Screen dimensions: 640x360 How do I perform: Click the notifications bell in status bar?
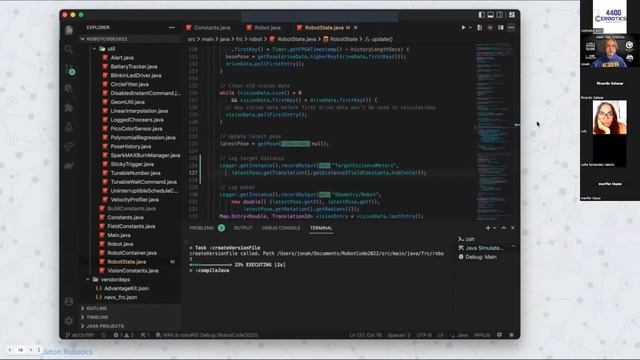click(511, 335)
